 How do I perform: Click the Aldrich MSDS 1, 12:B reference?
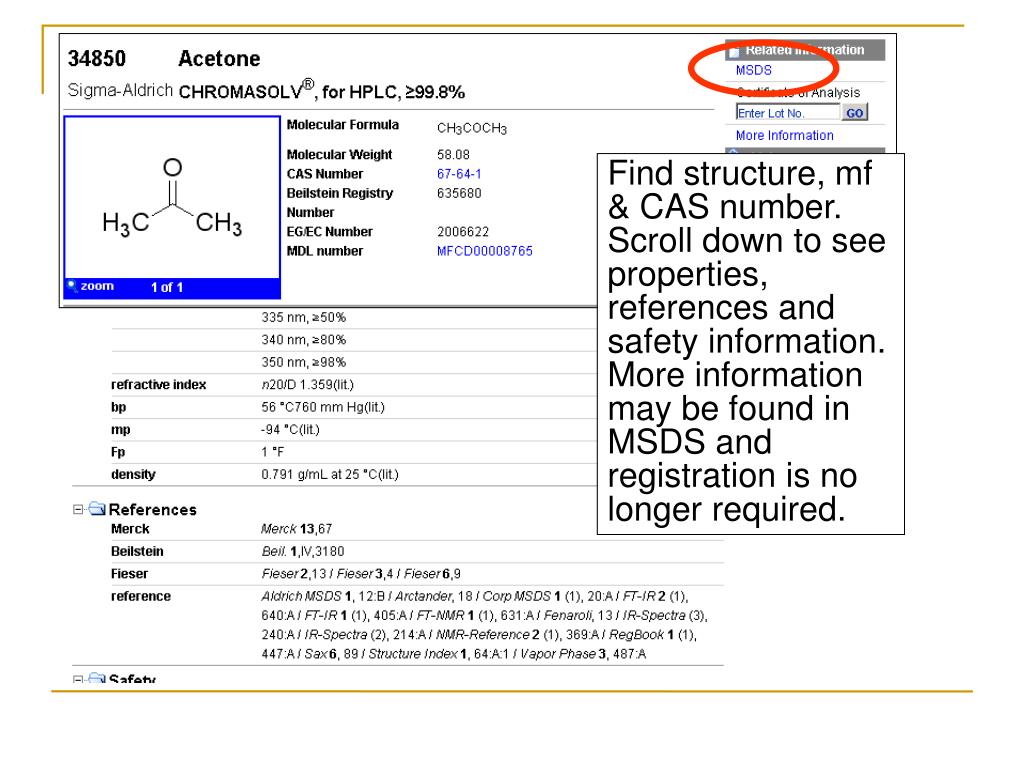pos(323,596)
